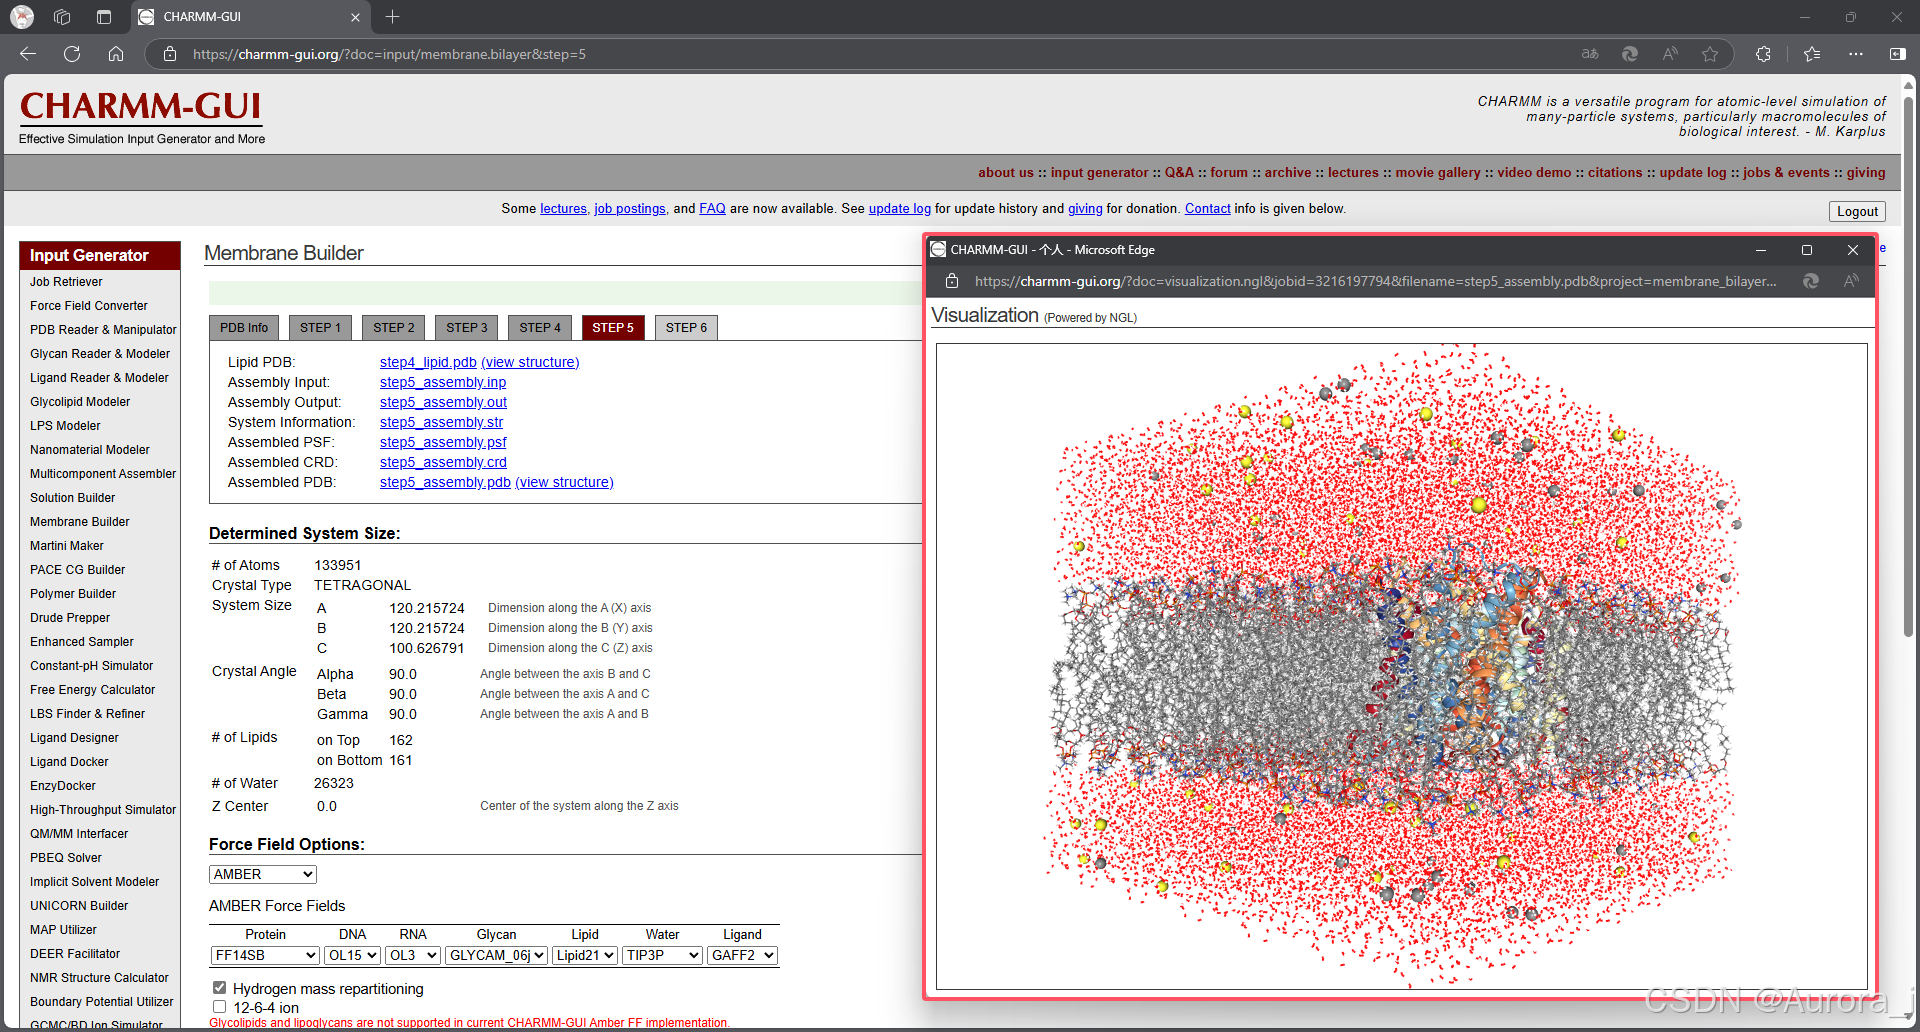Screen dimensions: 1920x1032
Task: Open the Ligand GAFF2 dropdown
Action: [x=742, y=955]
